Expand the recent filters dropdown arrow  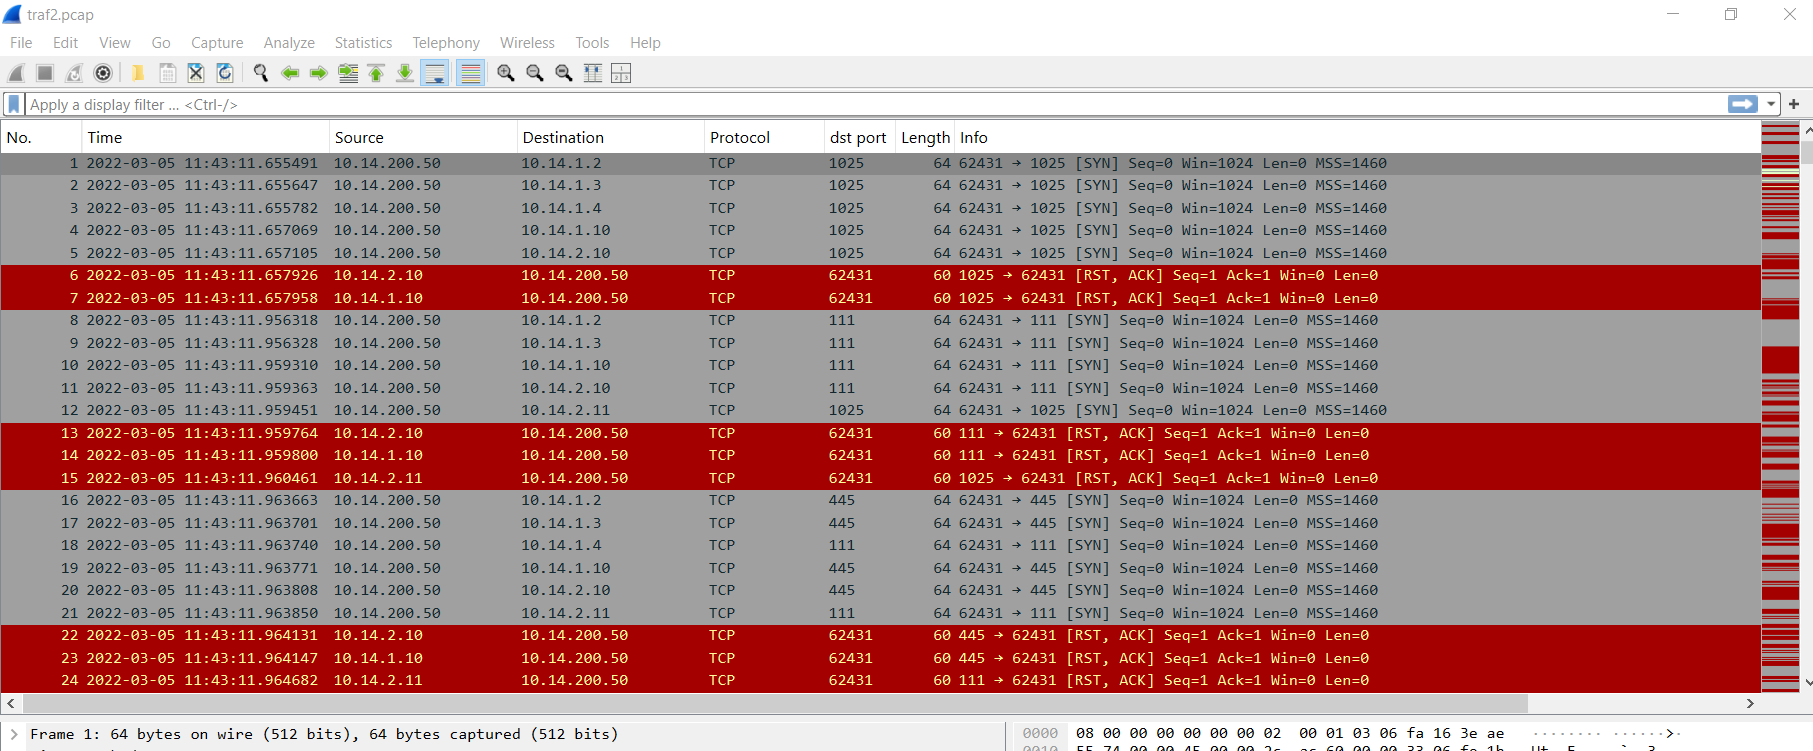(x=1771, y=104)
